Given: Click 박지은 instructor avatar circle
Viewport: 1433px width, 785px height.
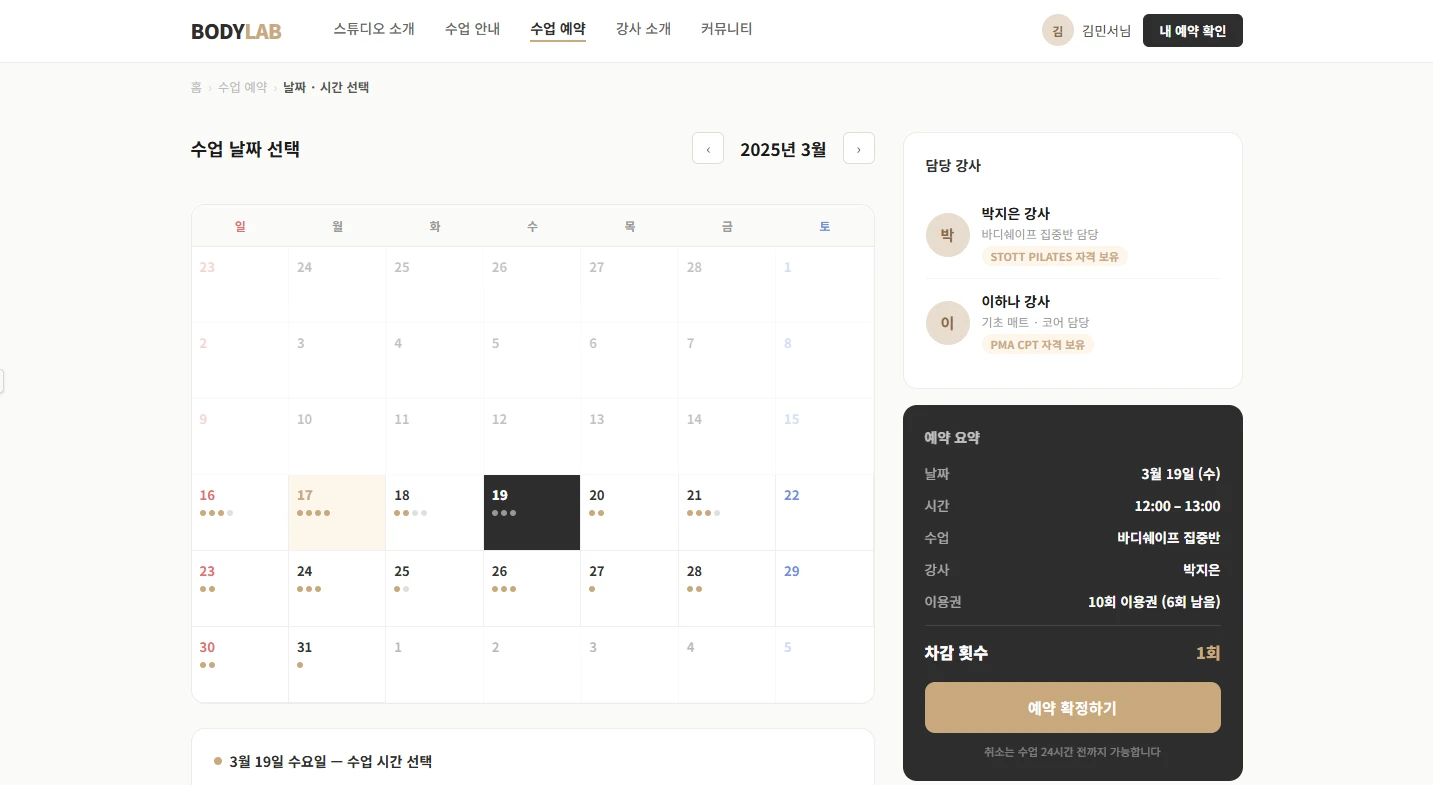Looking at the screenshot, I should [948, 235].
